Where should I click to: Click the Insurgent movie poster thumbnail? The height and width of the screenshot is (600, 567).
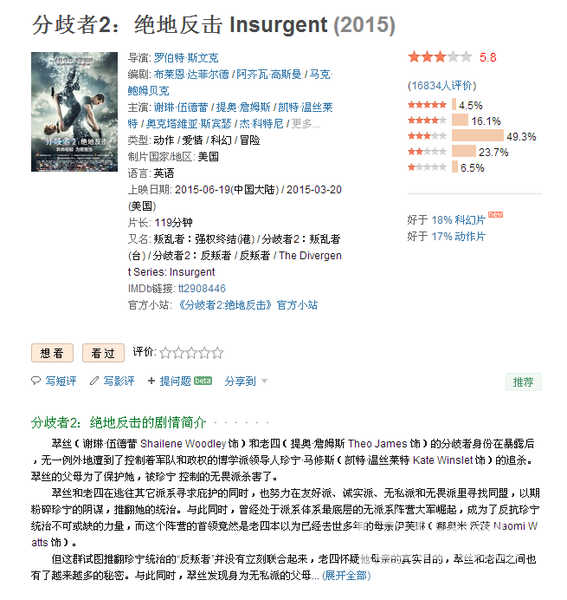click(74, 112)
